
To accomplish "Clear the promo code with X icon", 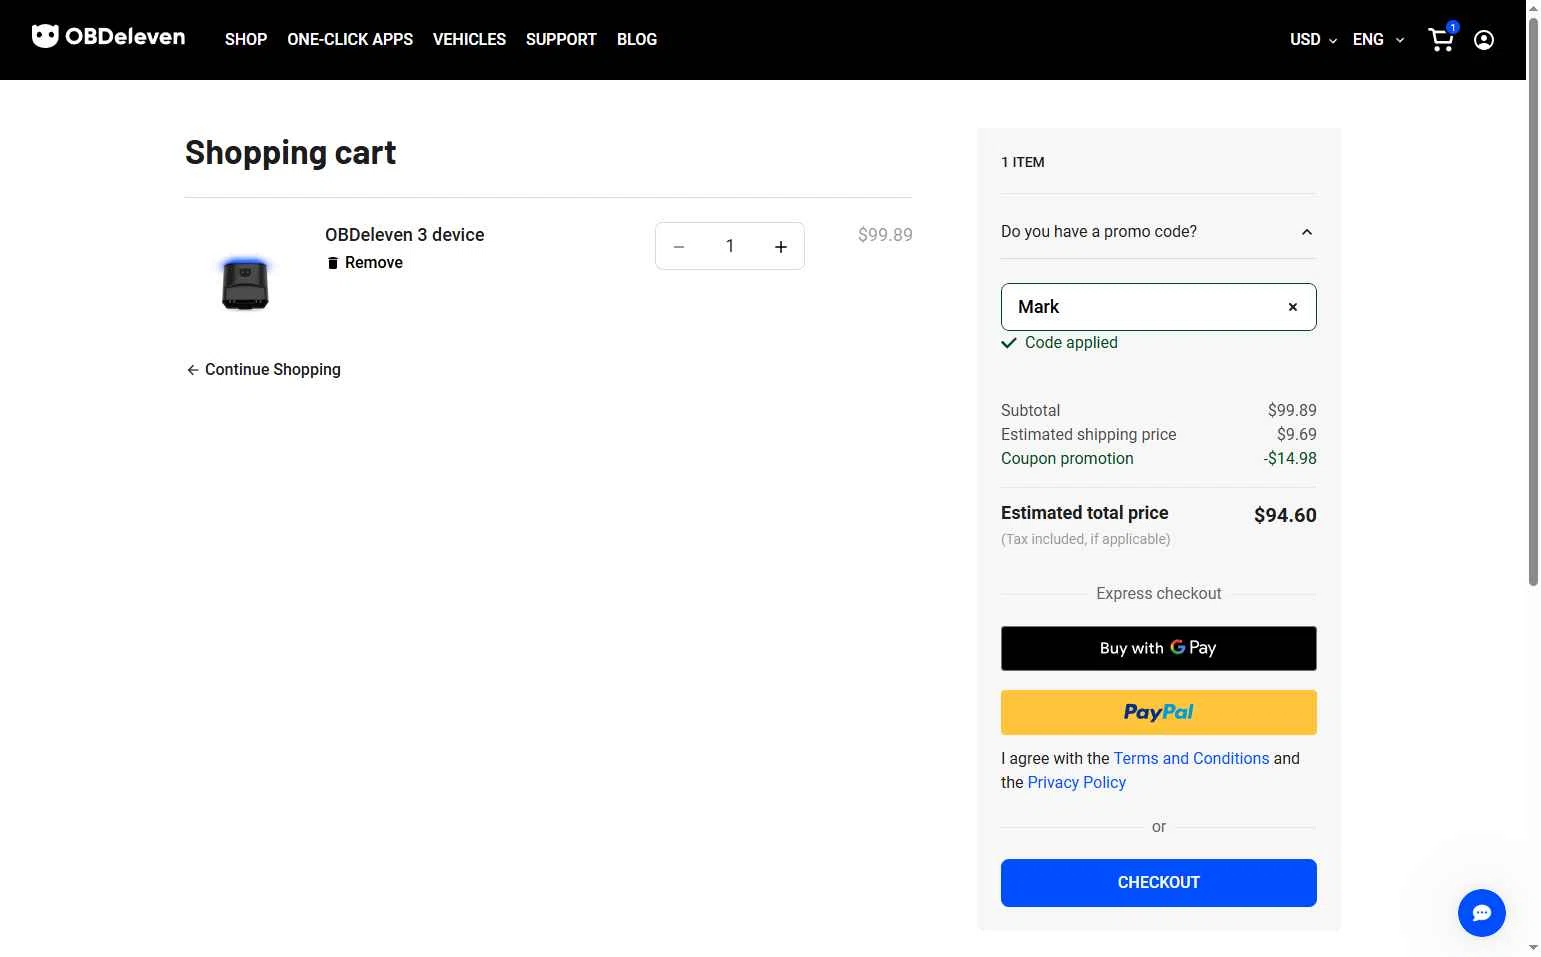I will (1293, 307).
